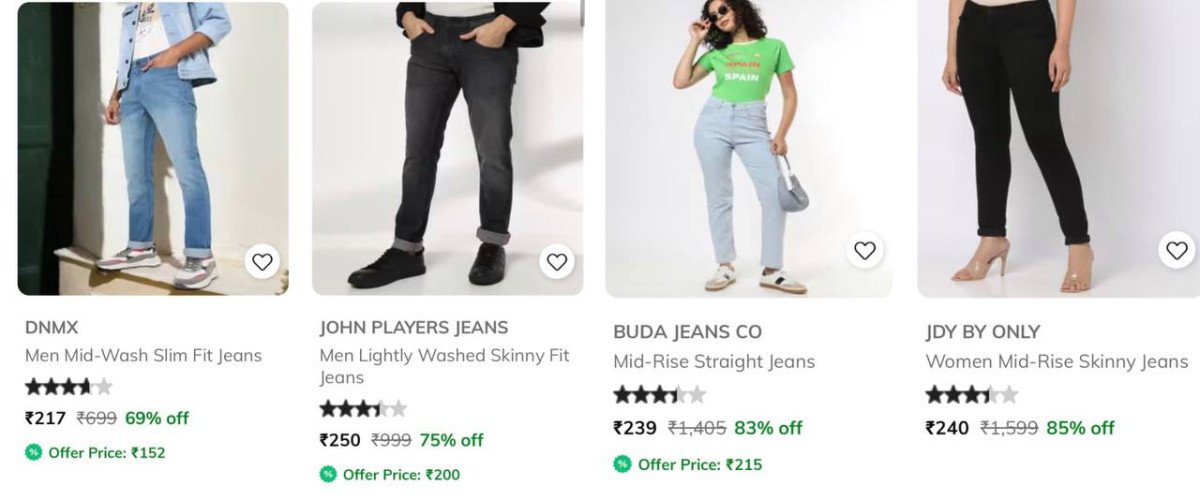Click JOHN PLAYERS JEANS brand name

[414, 327]
